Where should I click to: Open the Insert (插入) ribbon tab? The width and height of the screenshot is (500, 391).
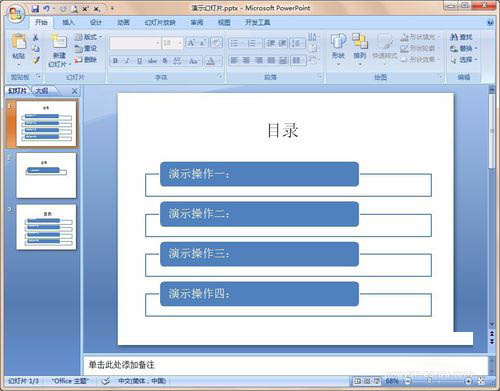[x=68, y=22]
